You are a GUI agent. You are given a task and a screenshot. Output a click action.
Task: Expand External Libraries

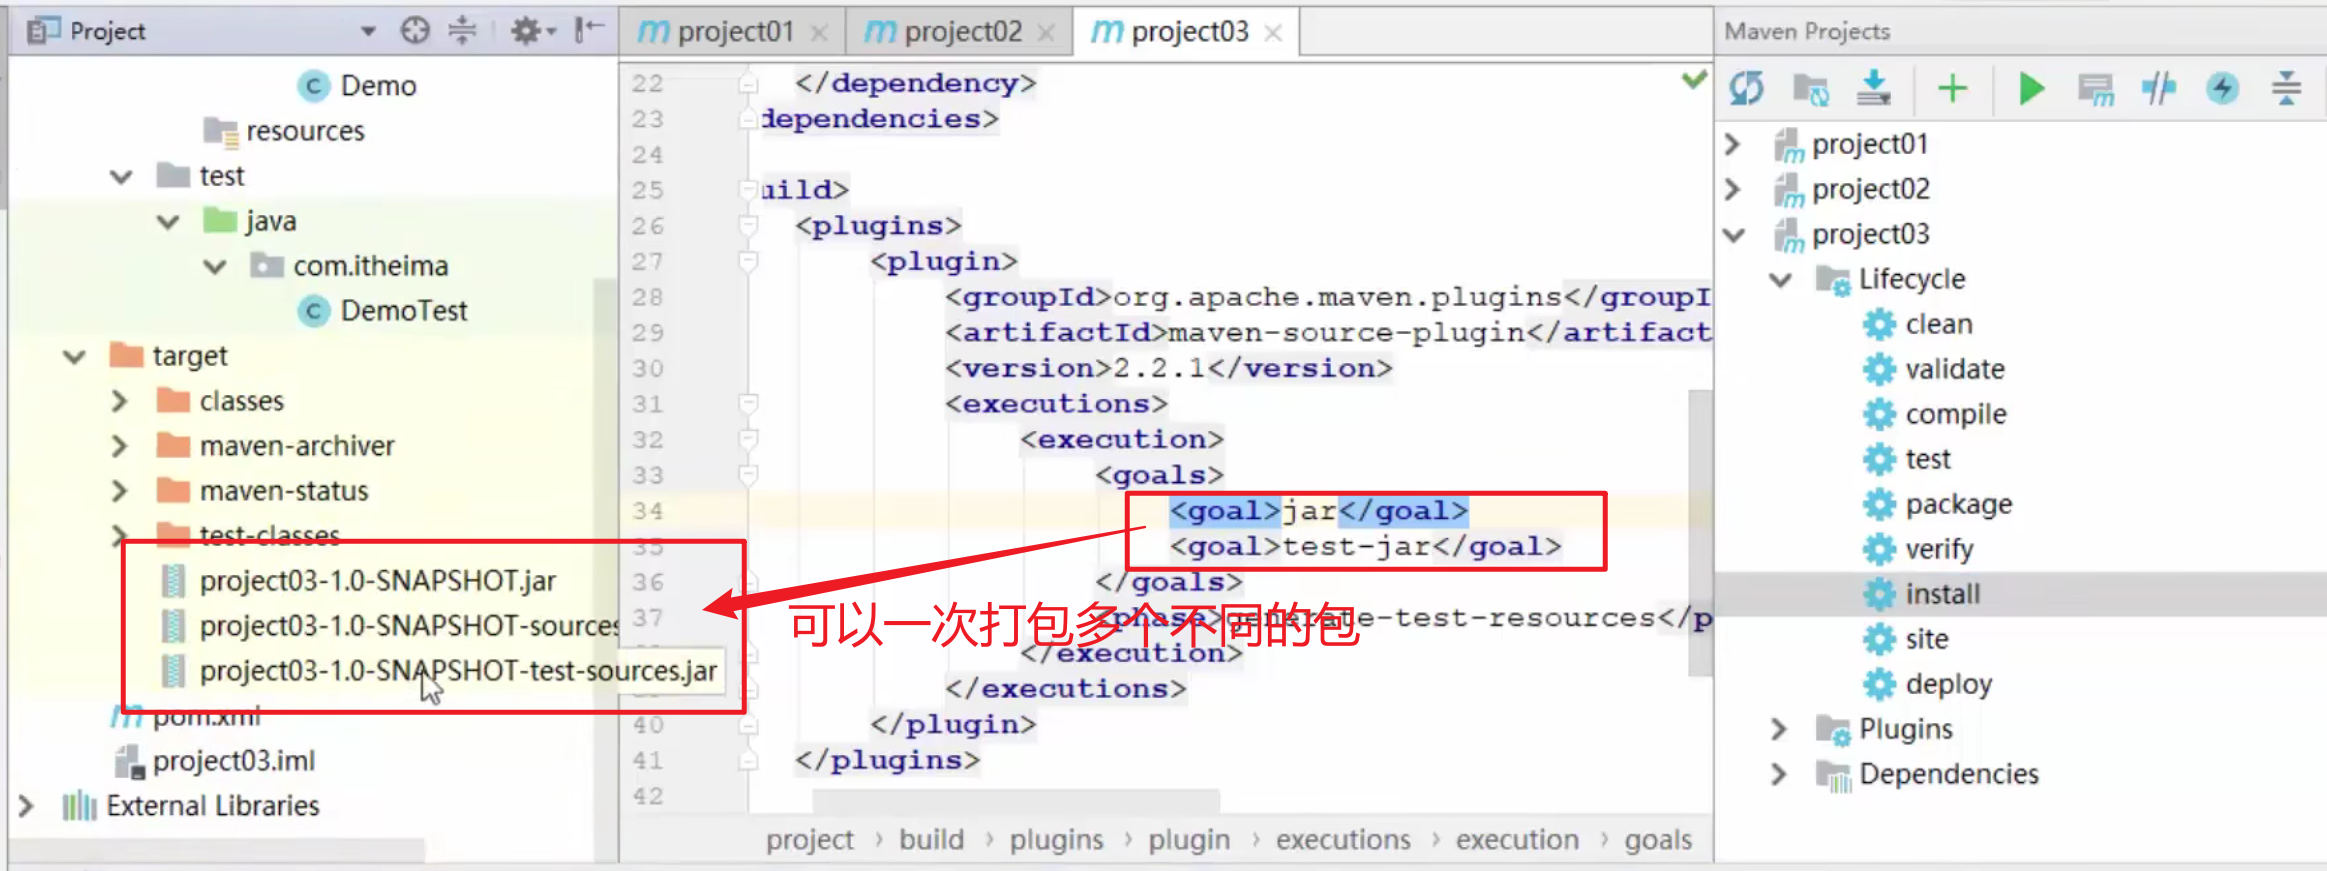(27, 806)
